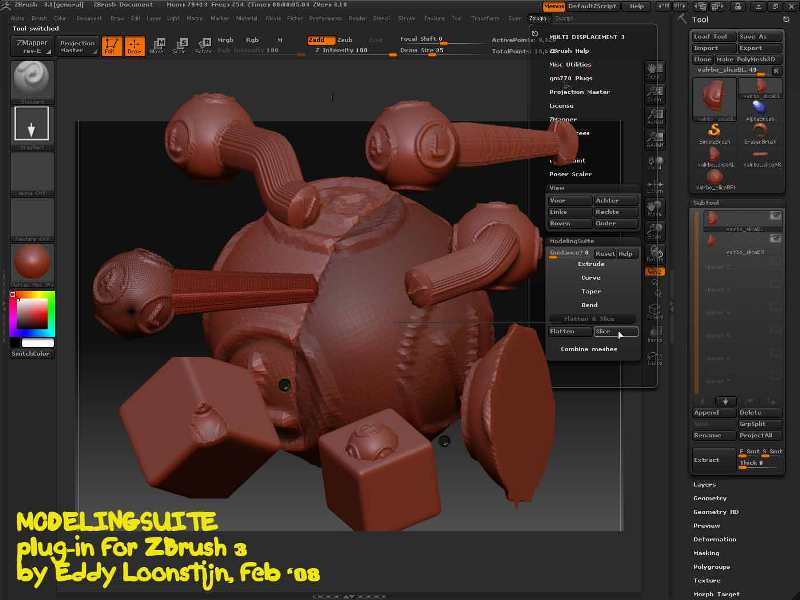Open the Brush menu
800x600 pixels.
pyautogui.click(x=39, y=18)
